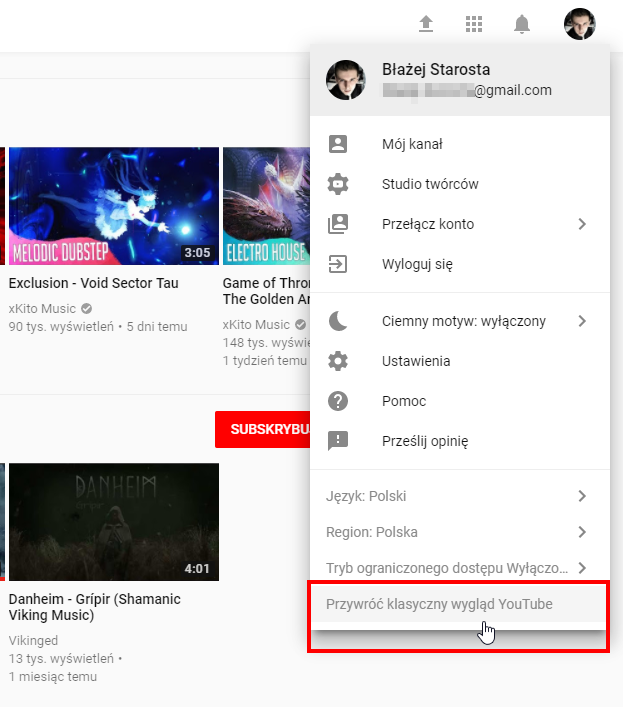Click the moon icon for dark theme
Screen dimensions: 623x707
coord(338,321)
